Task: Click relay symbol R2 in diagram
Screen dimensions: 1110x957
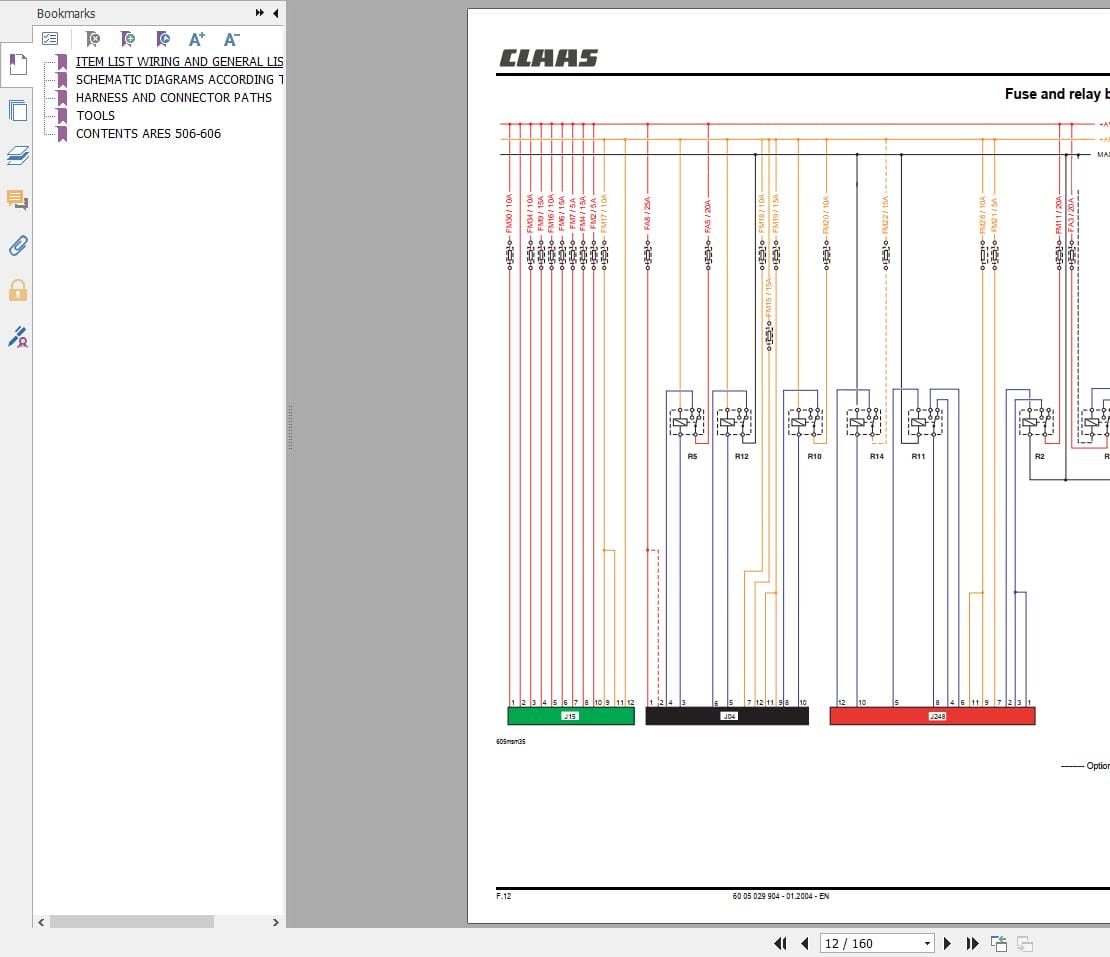Action: pos(1036,422)
